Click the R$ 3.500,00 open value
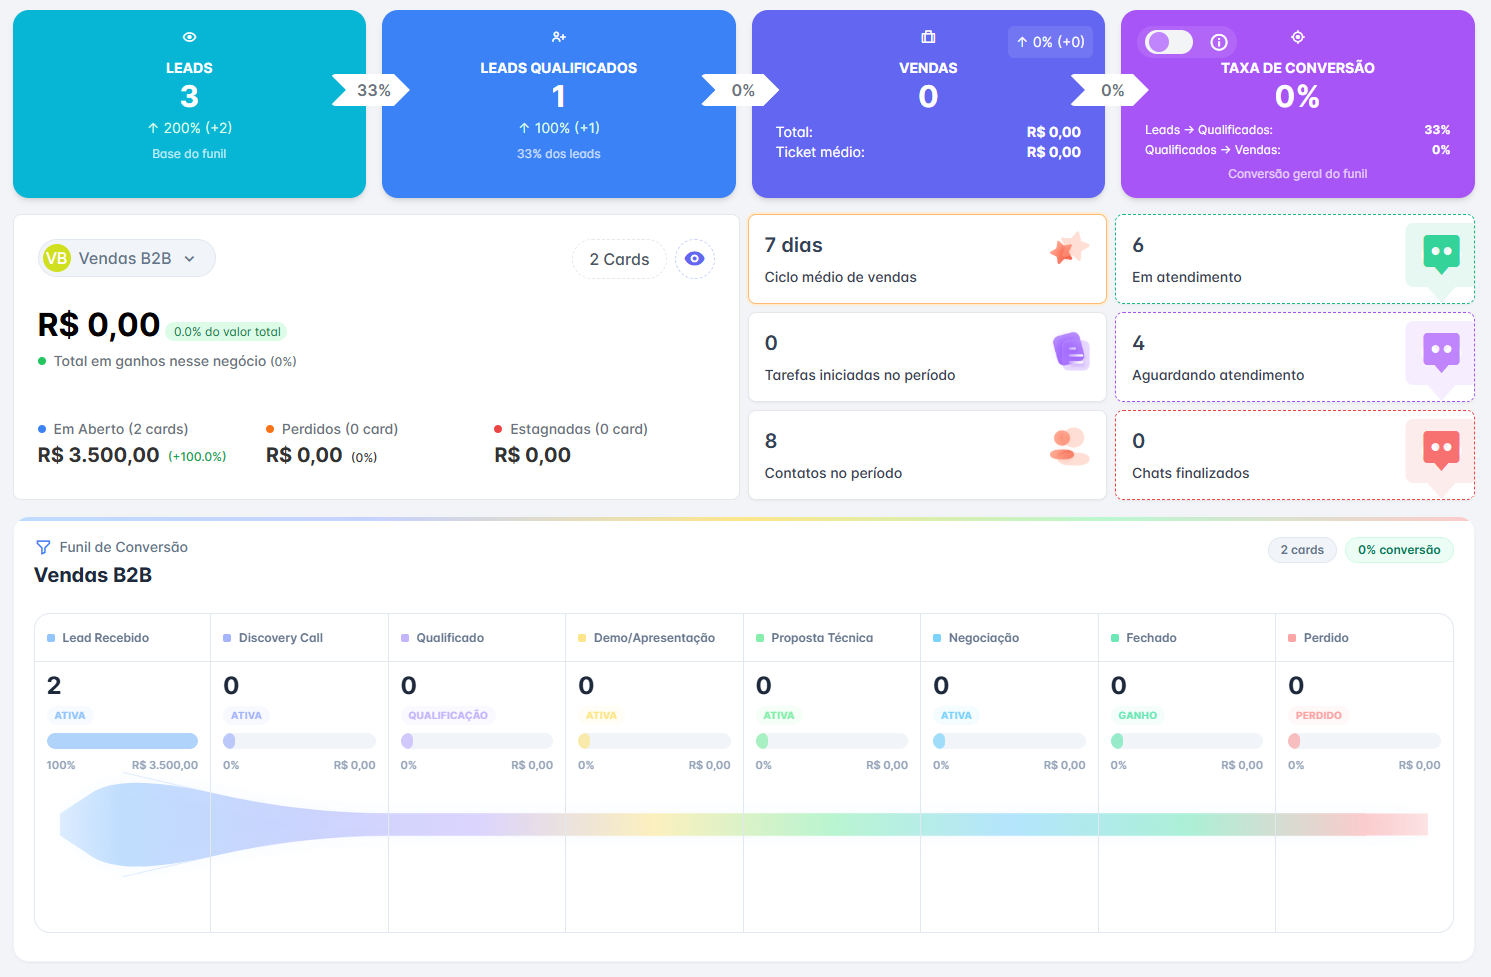 tap(98, 455)
